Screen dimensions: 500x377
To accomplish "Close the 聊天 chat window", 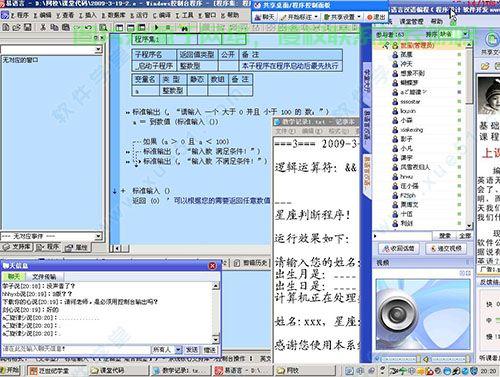I will 212,266.
